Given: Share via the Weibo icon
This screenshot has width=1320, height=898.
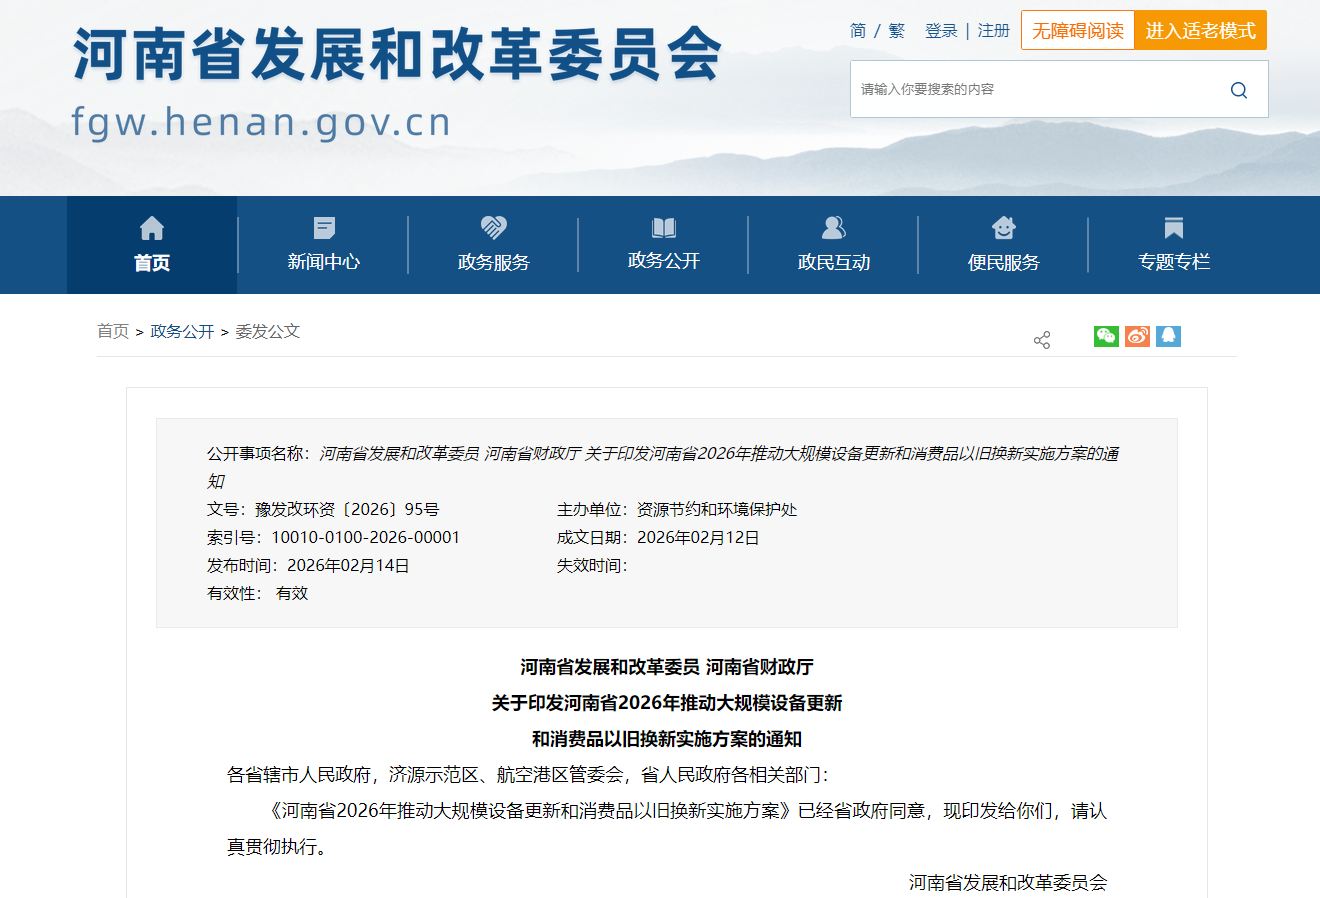Looking at the screenshot, I should point(1137,336).
